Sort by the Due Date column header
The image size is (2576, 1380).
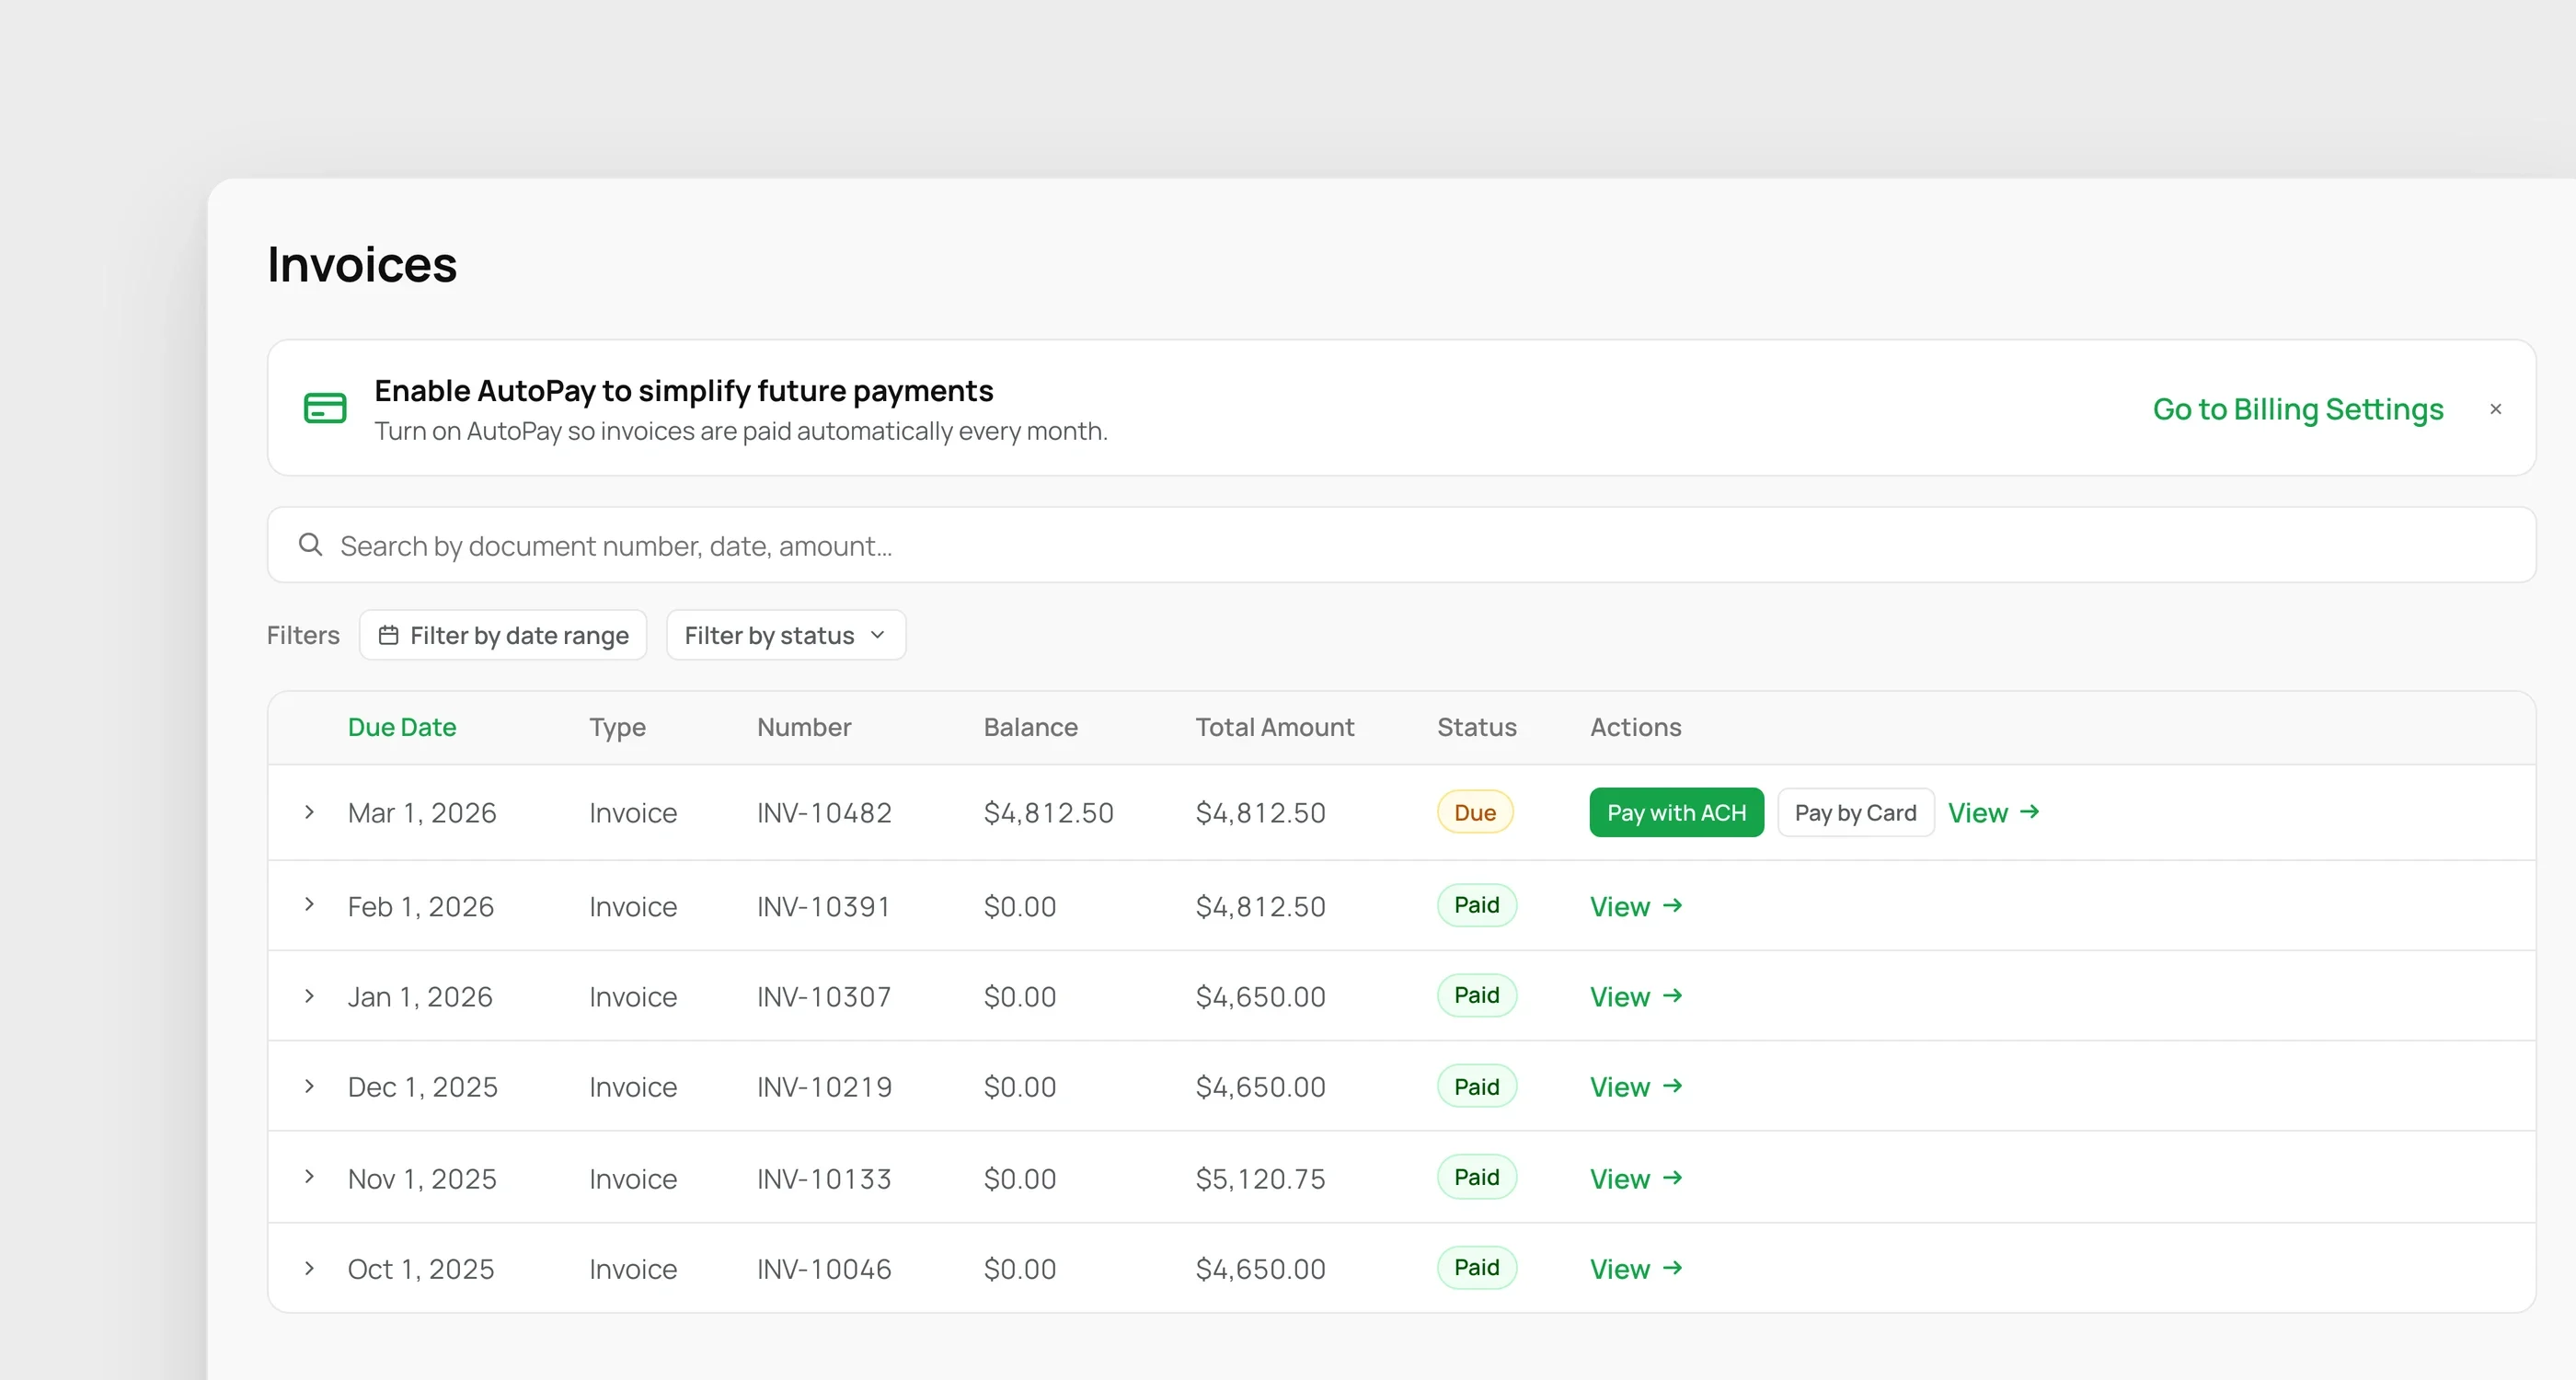pos(402,727)
